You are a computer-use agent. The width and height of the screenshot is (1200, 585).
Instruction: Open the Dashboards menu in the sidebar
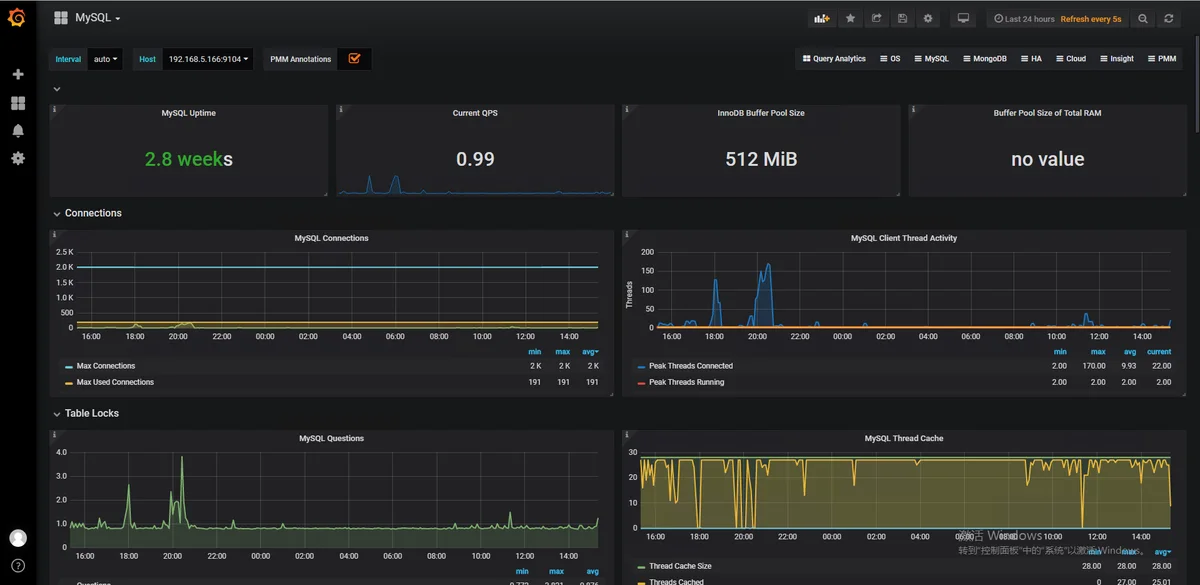(x=17, y=103)
